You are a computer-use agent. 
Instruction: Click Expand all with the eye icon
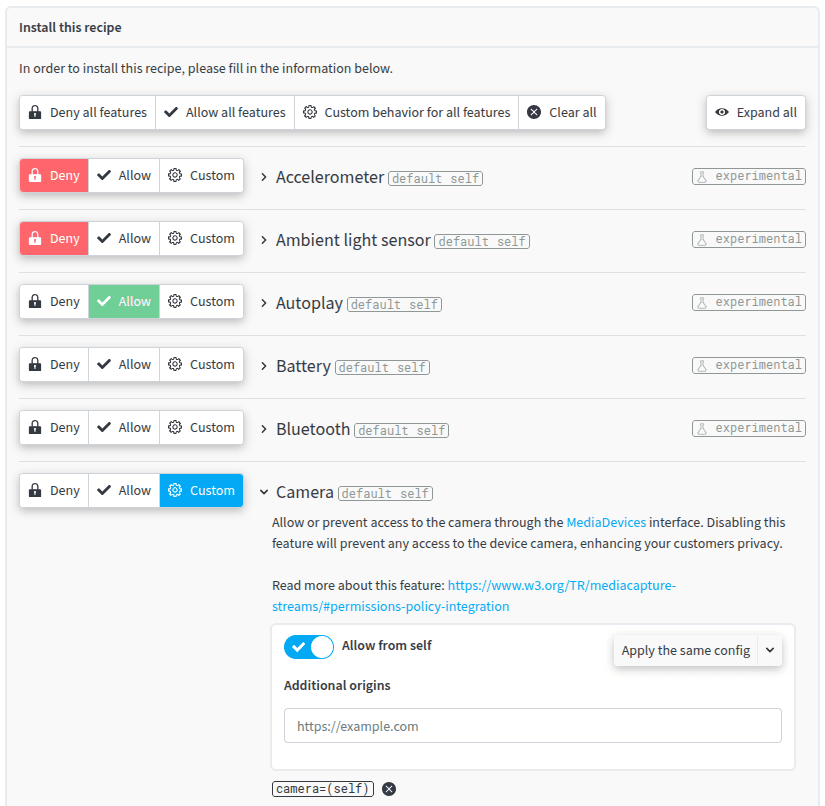756,113
